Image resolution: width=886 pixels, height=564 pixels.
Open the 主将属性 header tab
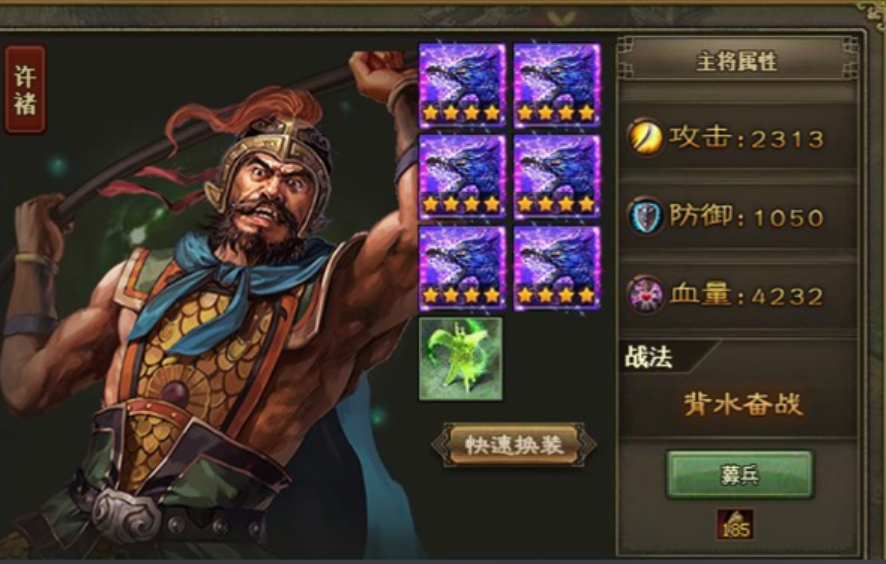737,61
